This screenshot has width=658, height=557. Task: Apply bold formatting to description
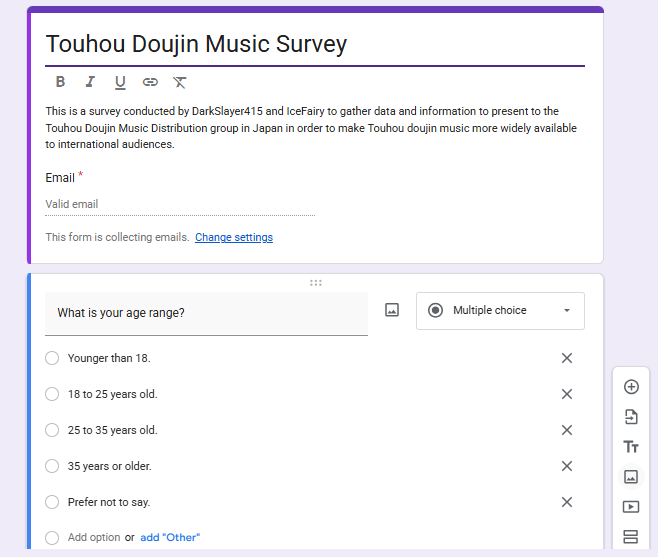(60, 81)
